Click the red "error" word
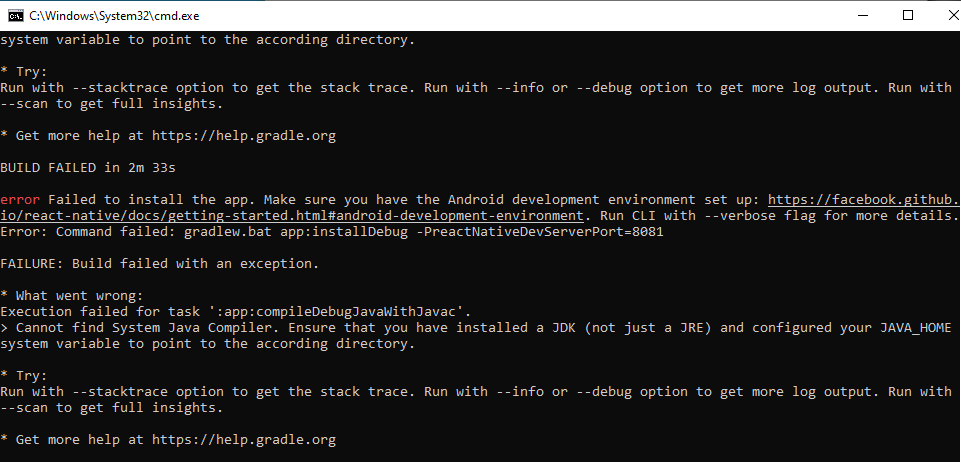Viewport: 961px width, 462px height. pyautogui.click(x=20, y=200)
